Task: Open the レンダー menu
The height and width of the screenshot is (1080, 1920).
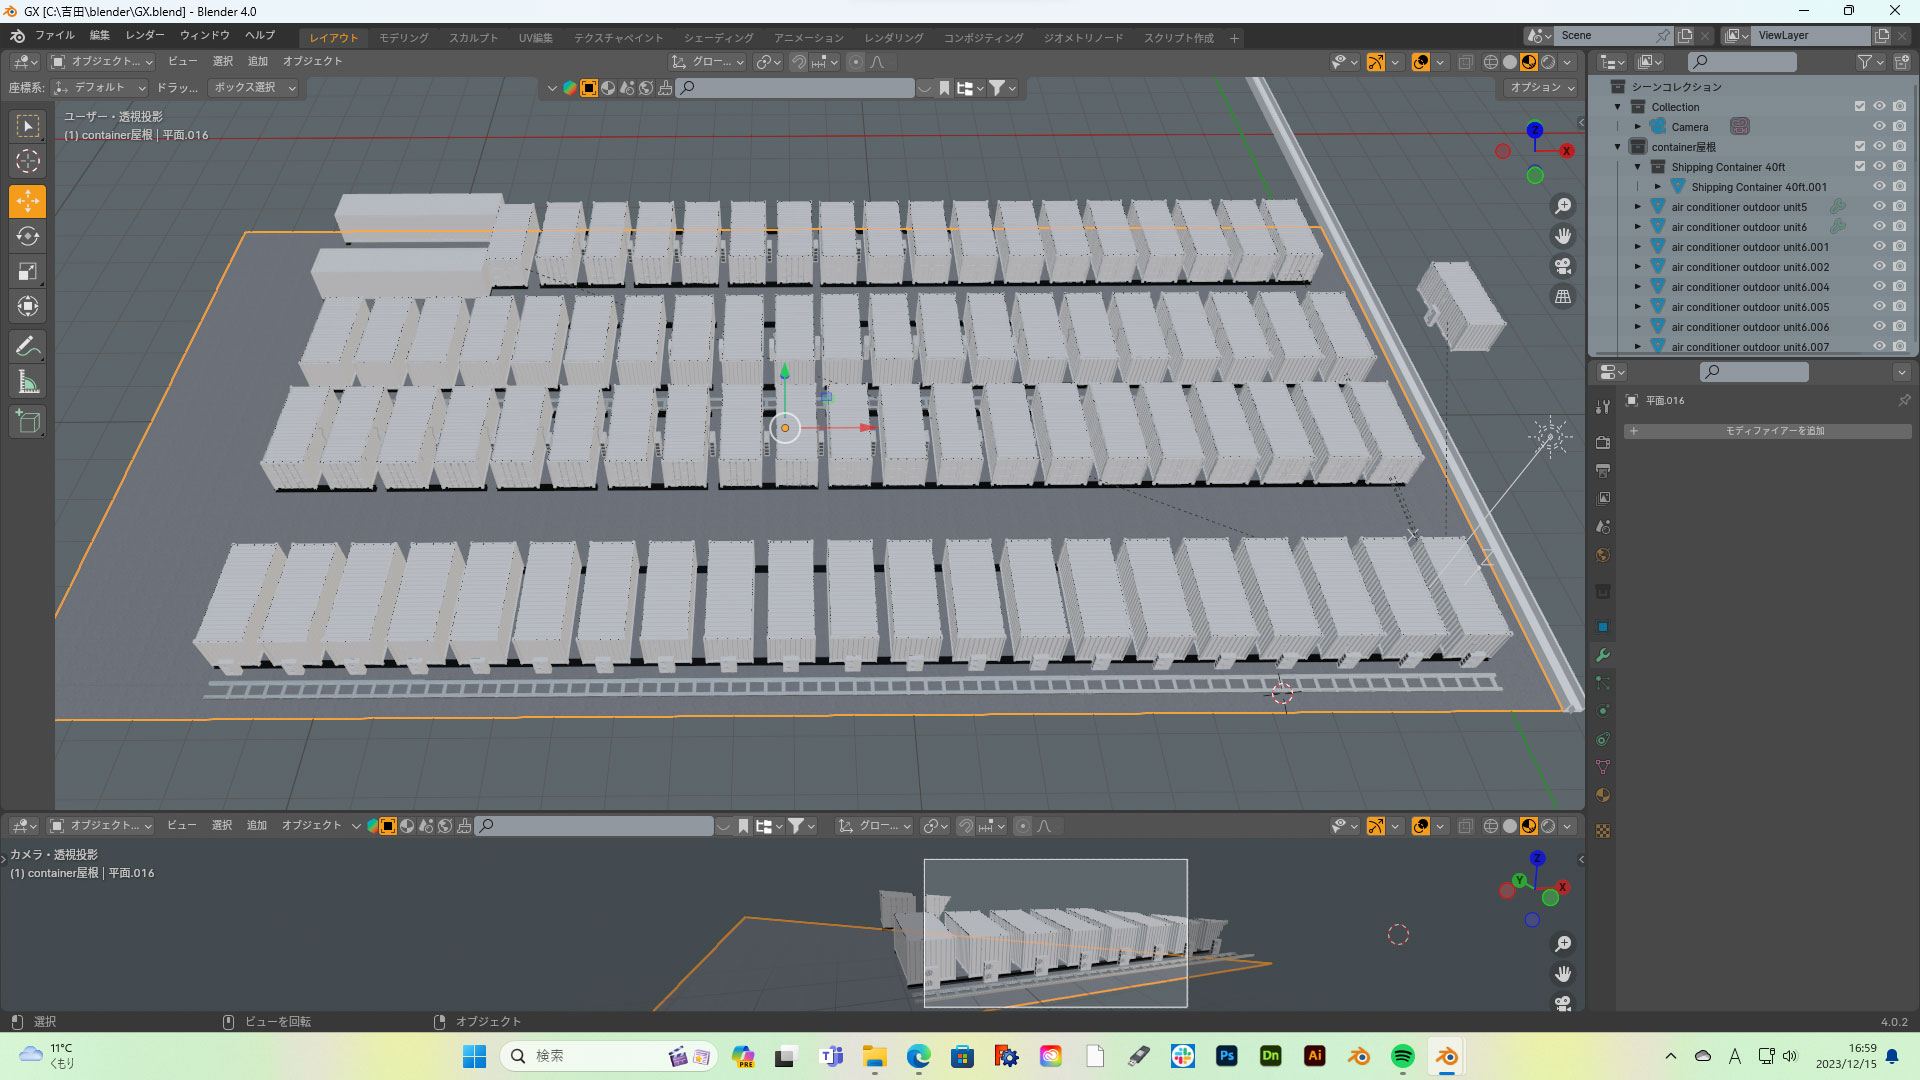Action: pyautogui.click(x=145, y=36)
